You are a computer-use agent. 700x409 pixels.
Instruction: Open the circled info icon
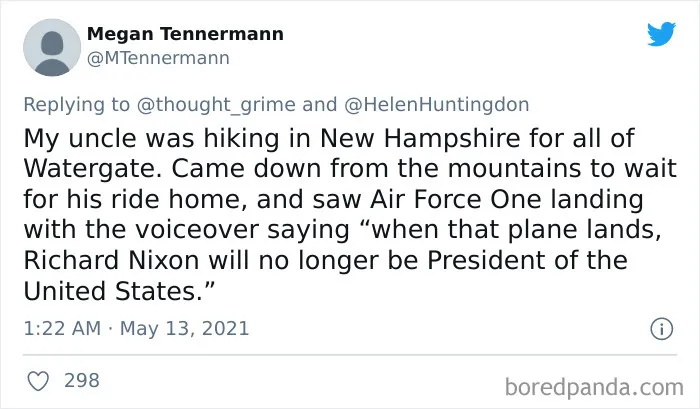pyautogui.click(x=661, y=329)
